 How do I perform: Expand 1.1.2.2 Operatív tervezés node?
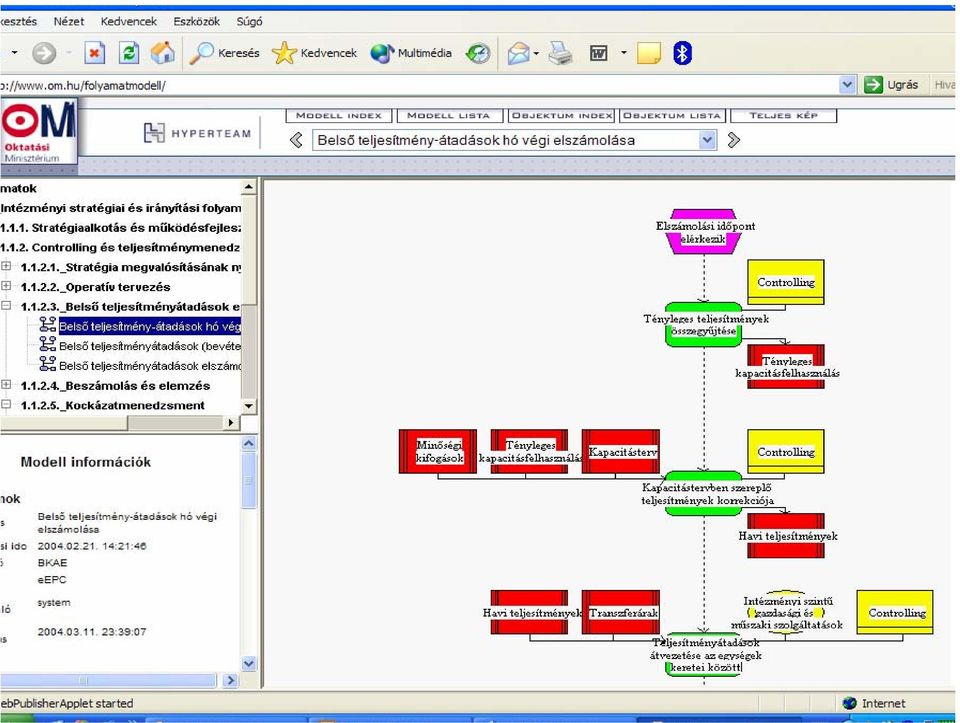(x=6, y=286)
